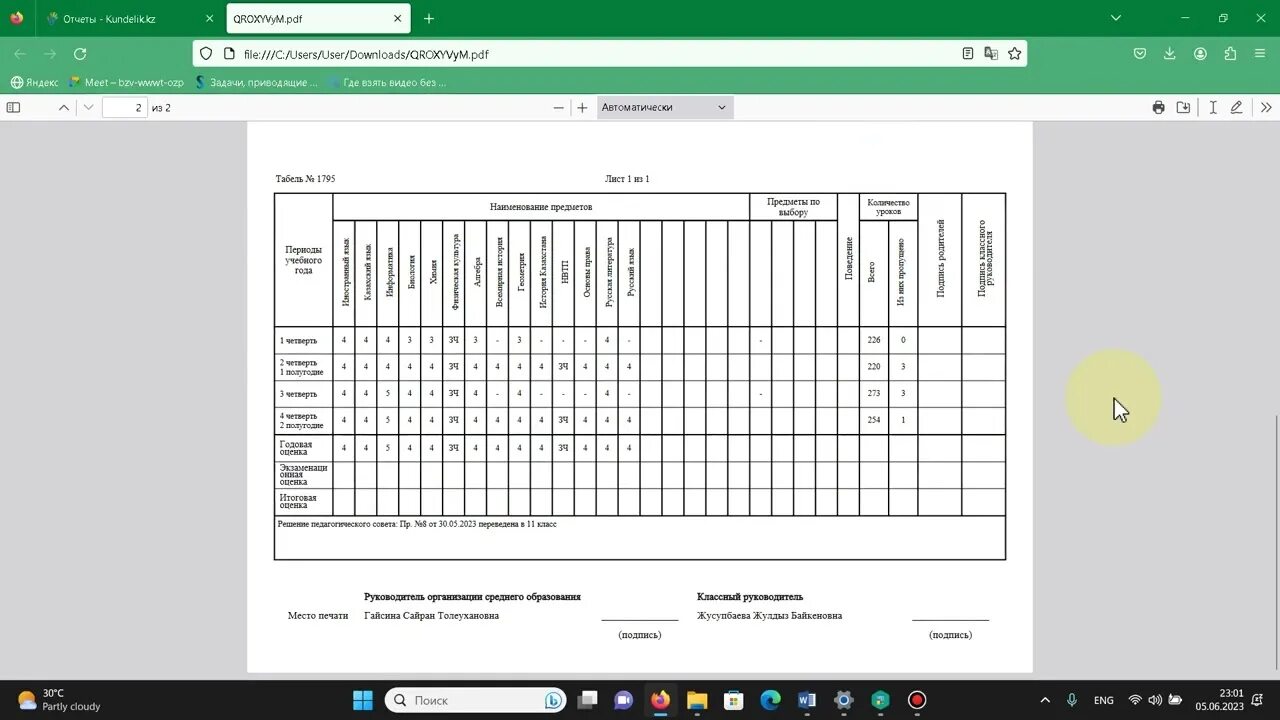The image size is (1280, 720).
Task: Print the PDF document
Action: pos(1158,107)
